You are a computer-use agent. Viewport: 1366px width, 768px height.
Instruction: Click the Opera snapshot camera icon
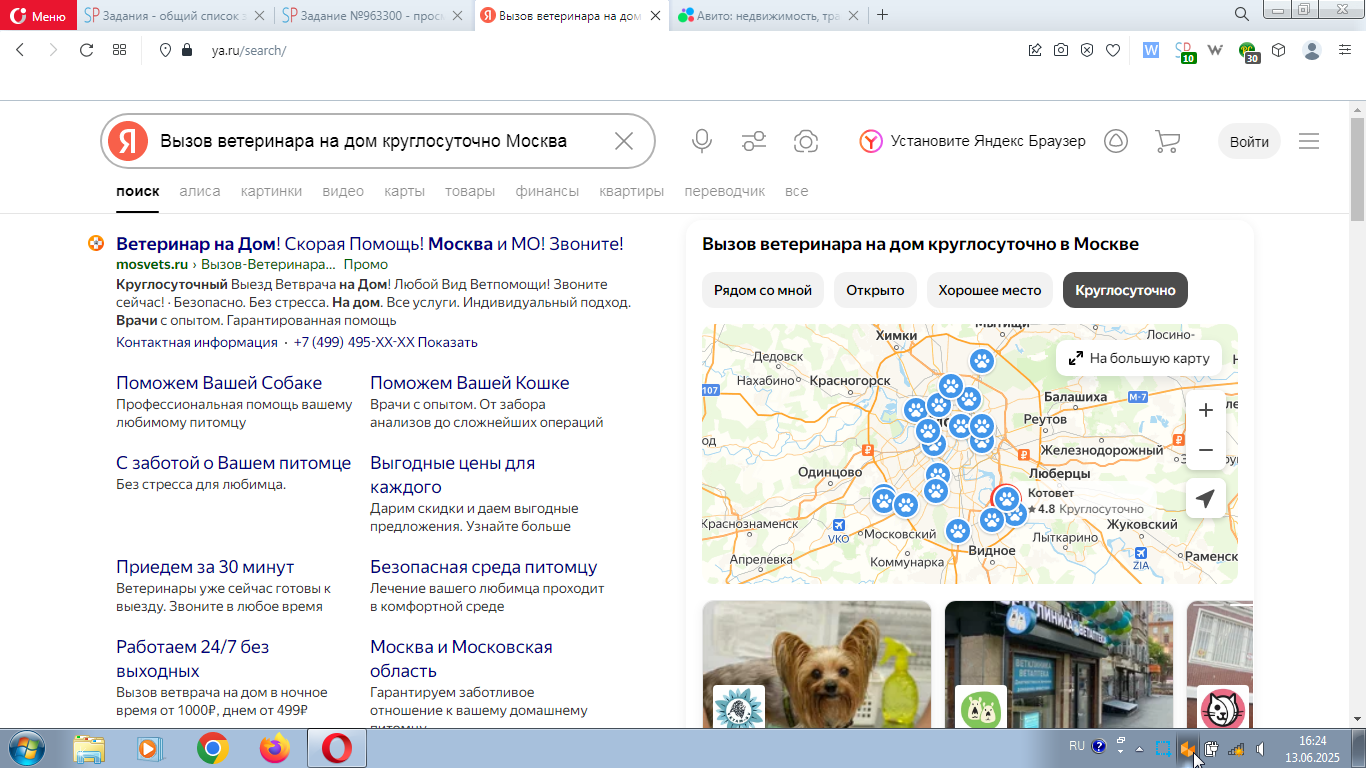click(x=1061, y=50)
